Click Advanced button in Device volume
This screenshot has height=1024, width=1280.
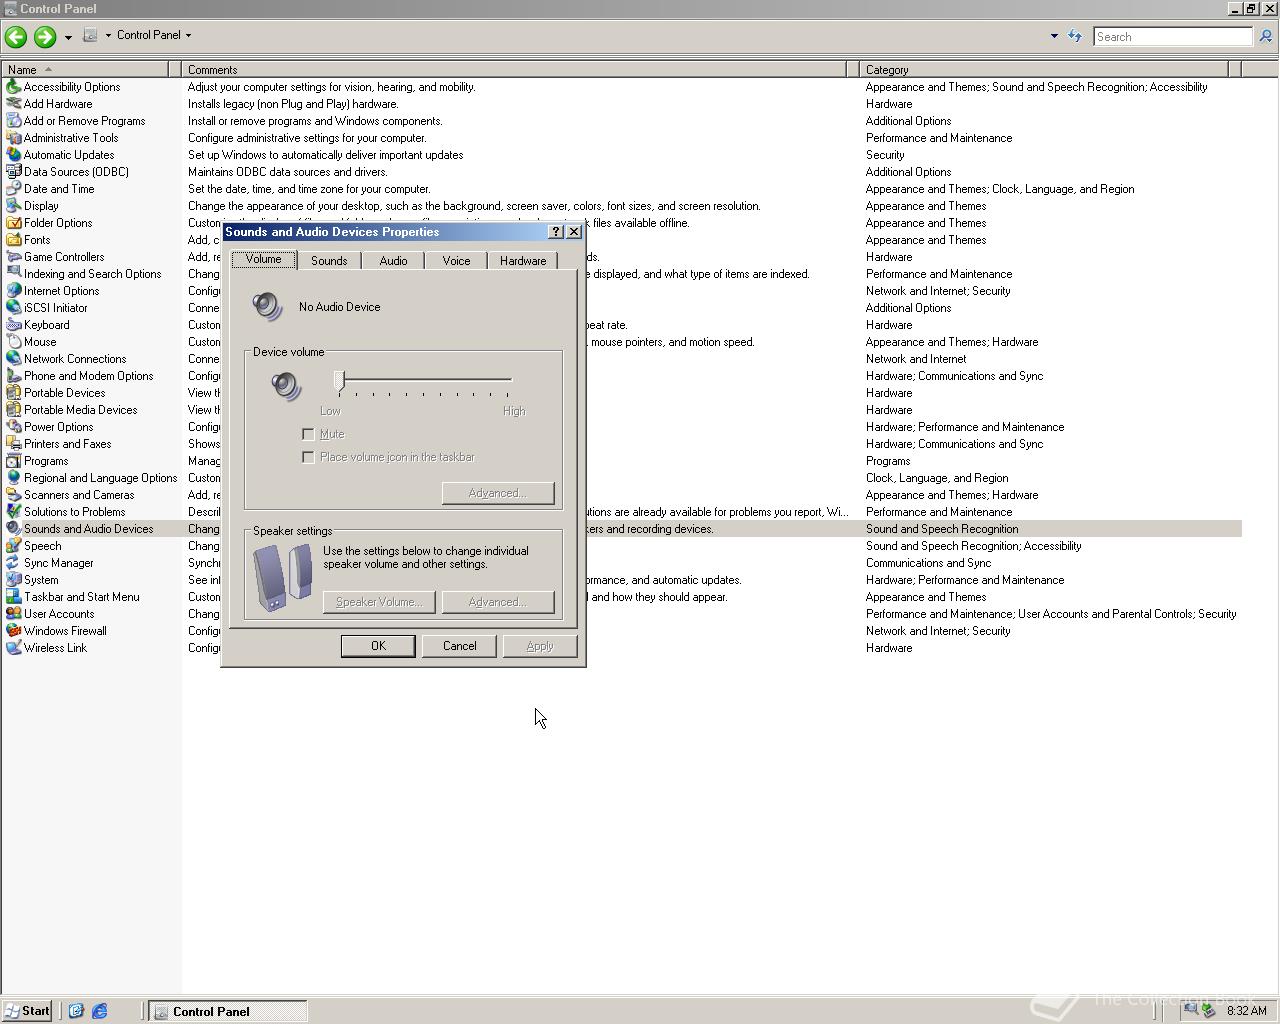(498, 493)
